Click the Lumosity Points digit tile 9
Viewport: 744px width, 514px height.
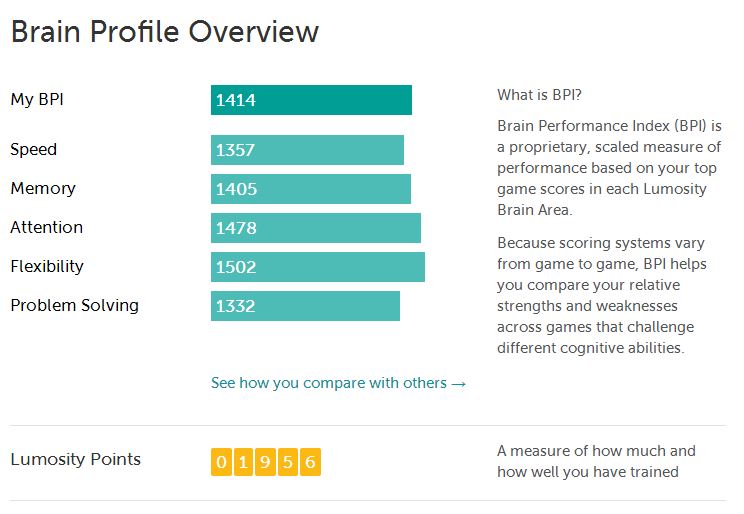click(266, 462)
